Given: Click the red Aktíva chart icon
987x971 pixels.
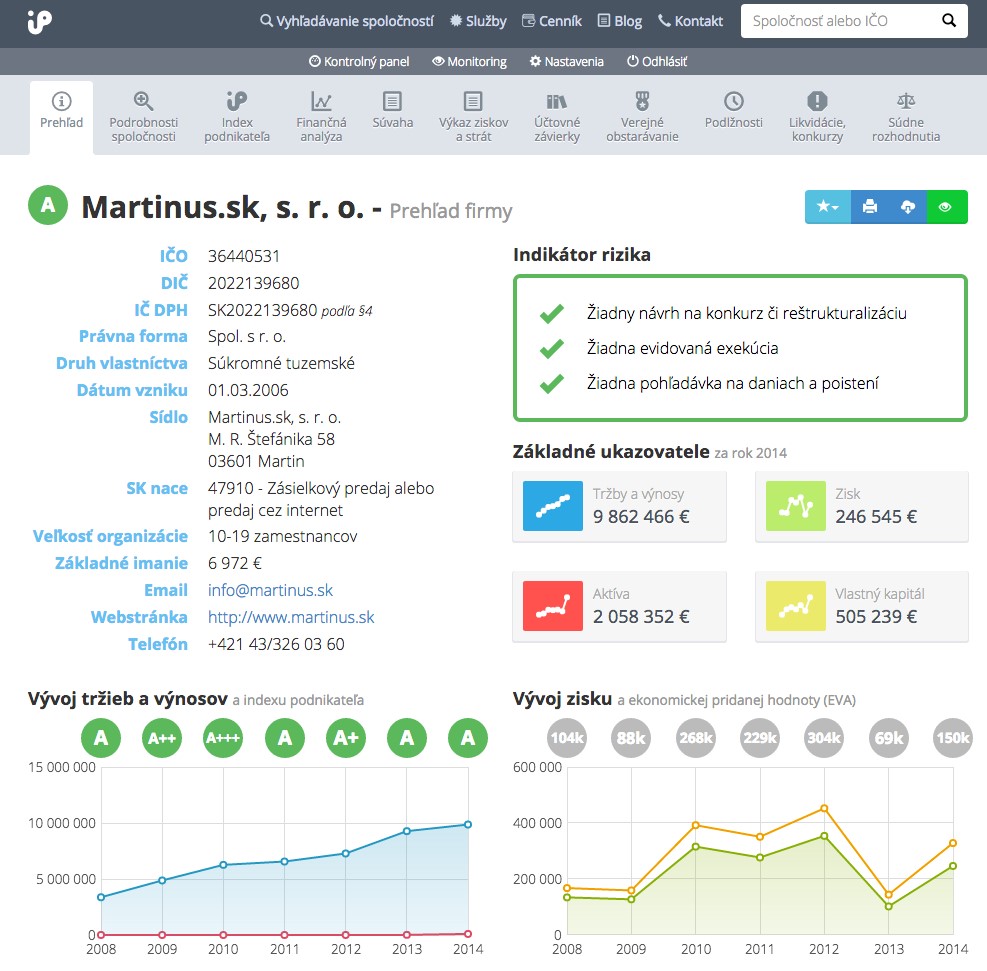Looking at the screenshot, I should (553, 606).
